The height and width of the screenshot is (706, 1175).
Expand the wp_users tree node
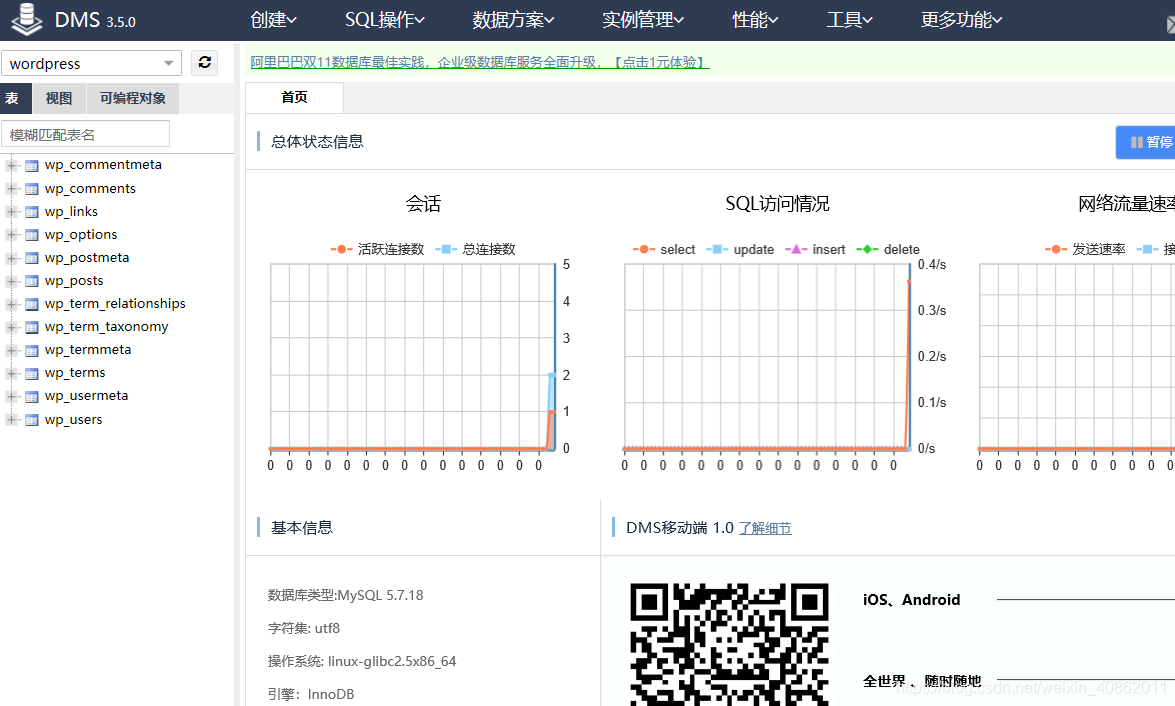coord(11,420)
